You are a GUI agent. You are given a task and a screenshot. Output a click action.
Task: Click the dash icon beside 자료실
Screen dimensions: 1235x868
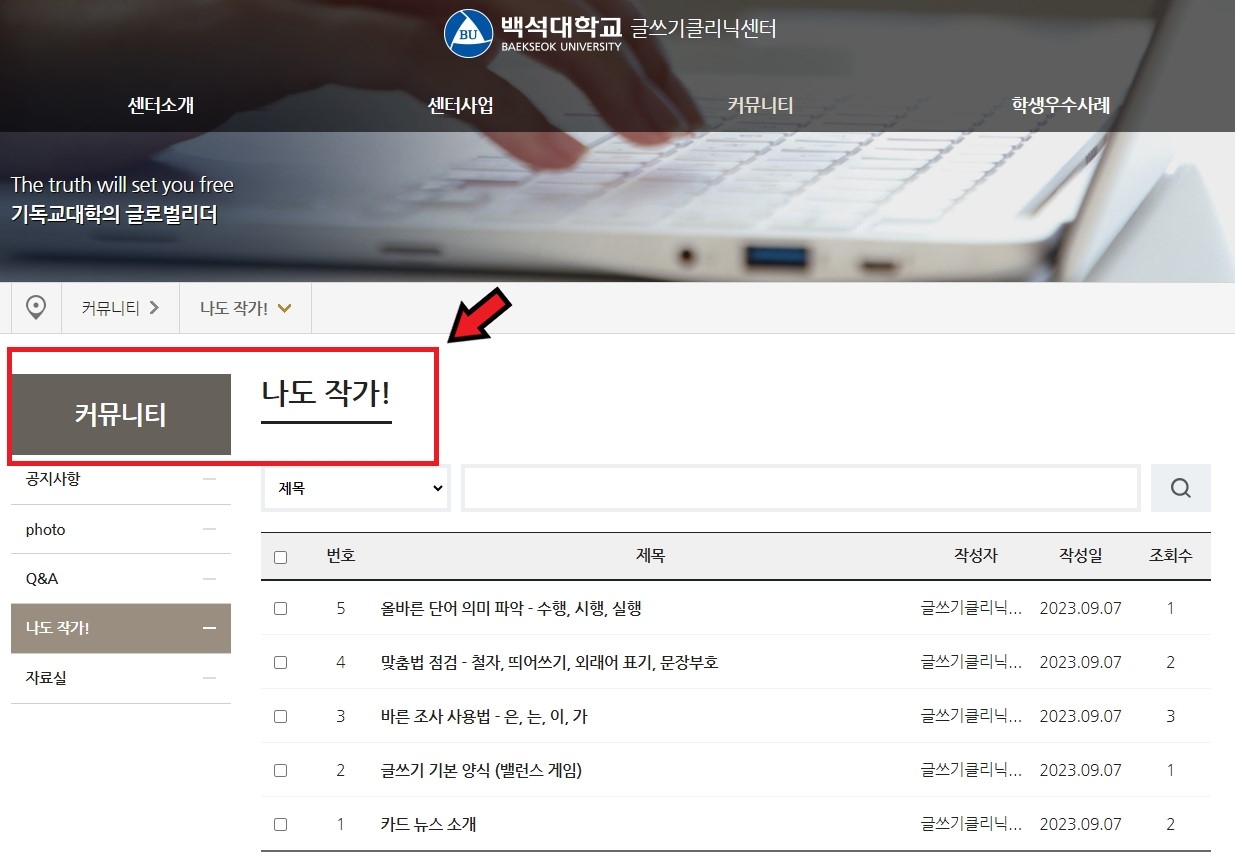(209, 678)
